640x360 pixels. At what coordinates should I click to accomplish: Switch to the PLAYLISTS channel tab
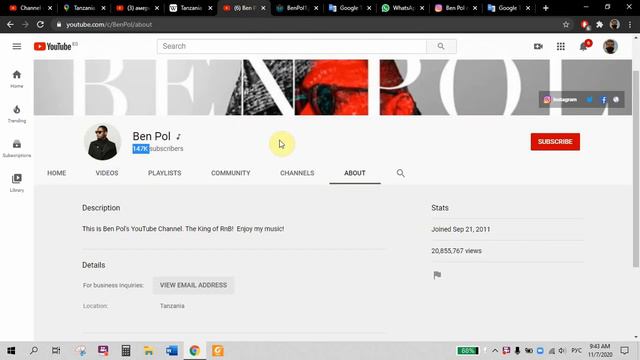(x=164, y=173)
